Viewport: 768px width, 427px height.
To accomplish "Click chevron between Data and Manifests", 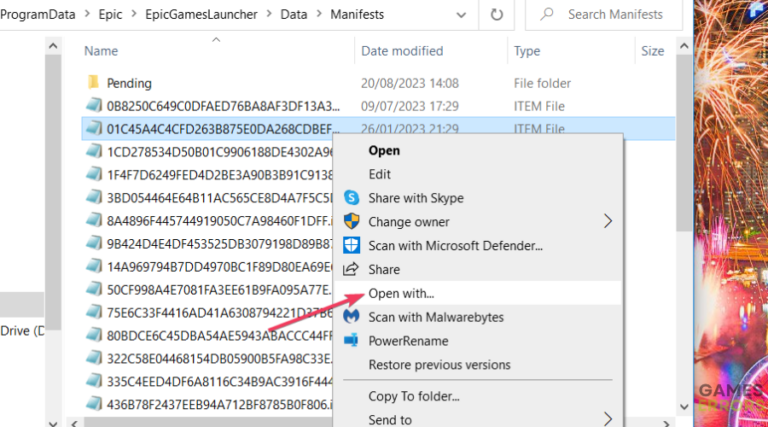I will pos(319,14).
